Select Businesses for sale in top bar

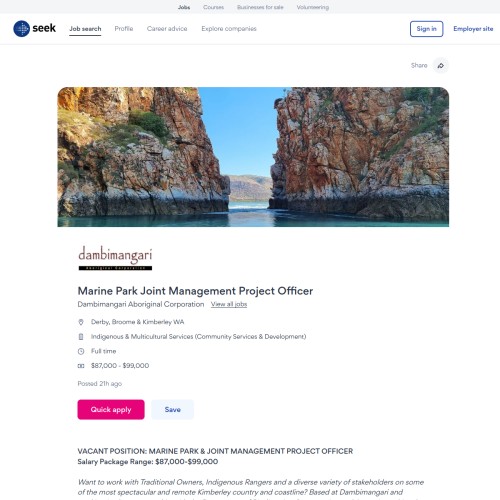260,7
